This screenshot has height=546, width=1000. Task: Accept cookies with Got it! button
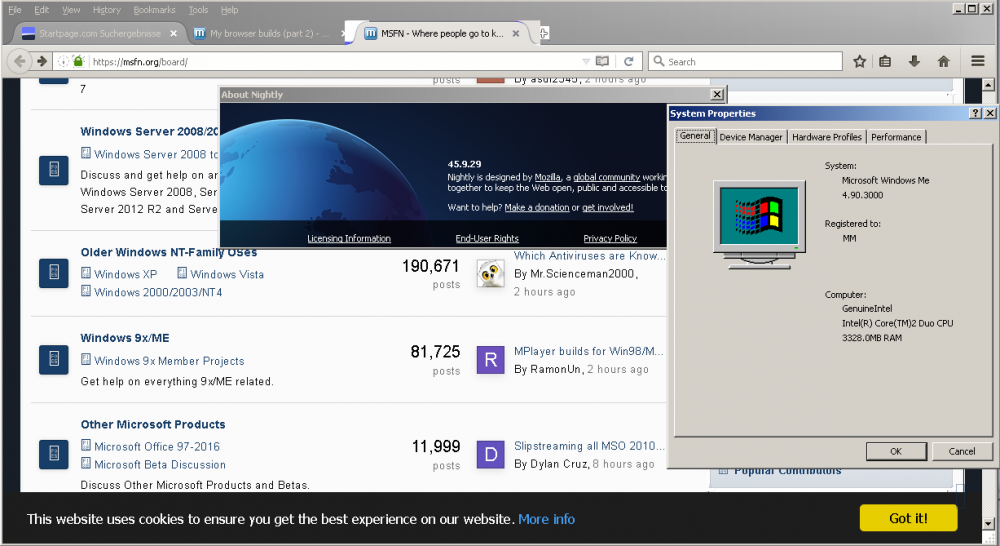click(x=908, y=518)
